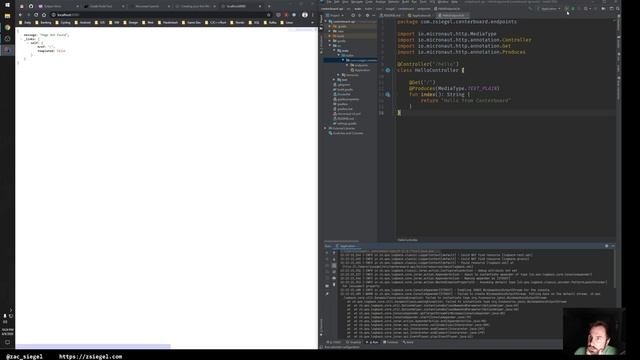Open build.gradle in project tree
Viewport: 640px width, 360px height.
click(x=344, y=90)
